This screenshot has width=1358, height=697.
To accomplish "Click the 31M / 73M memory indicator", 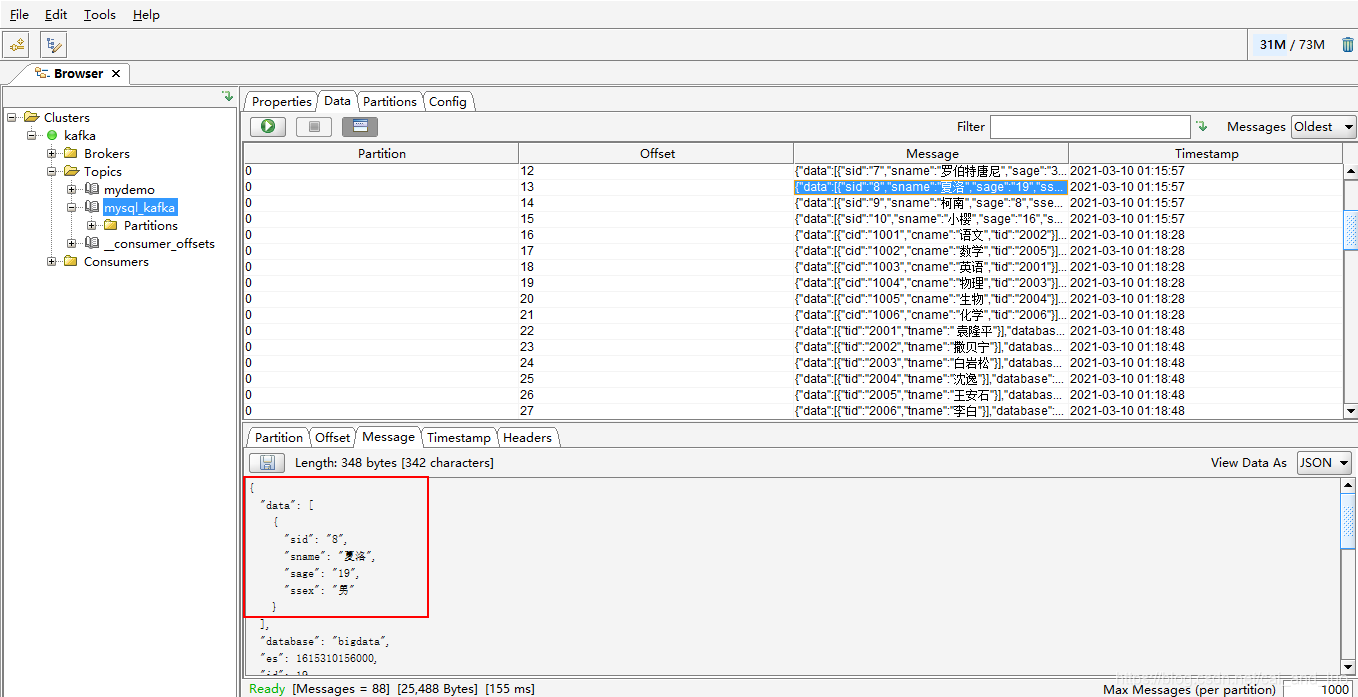I will [1292, 45].
